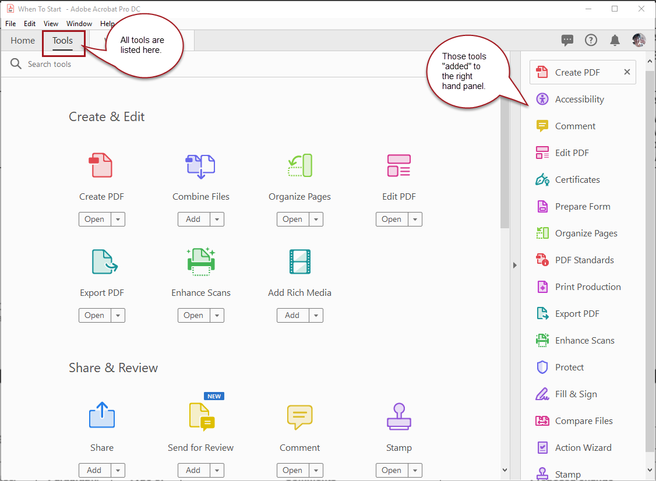Click the Enhance Scans tool icon in the main grid

point(201,262)
